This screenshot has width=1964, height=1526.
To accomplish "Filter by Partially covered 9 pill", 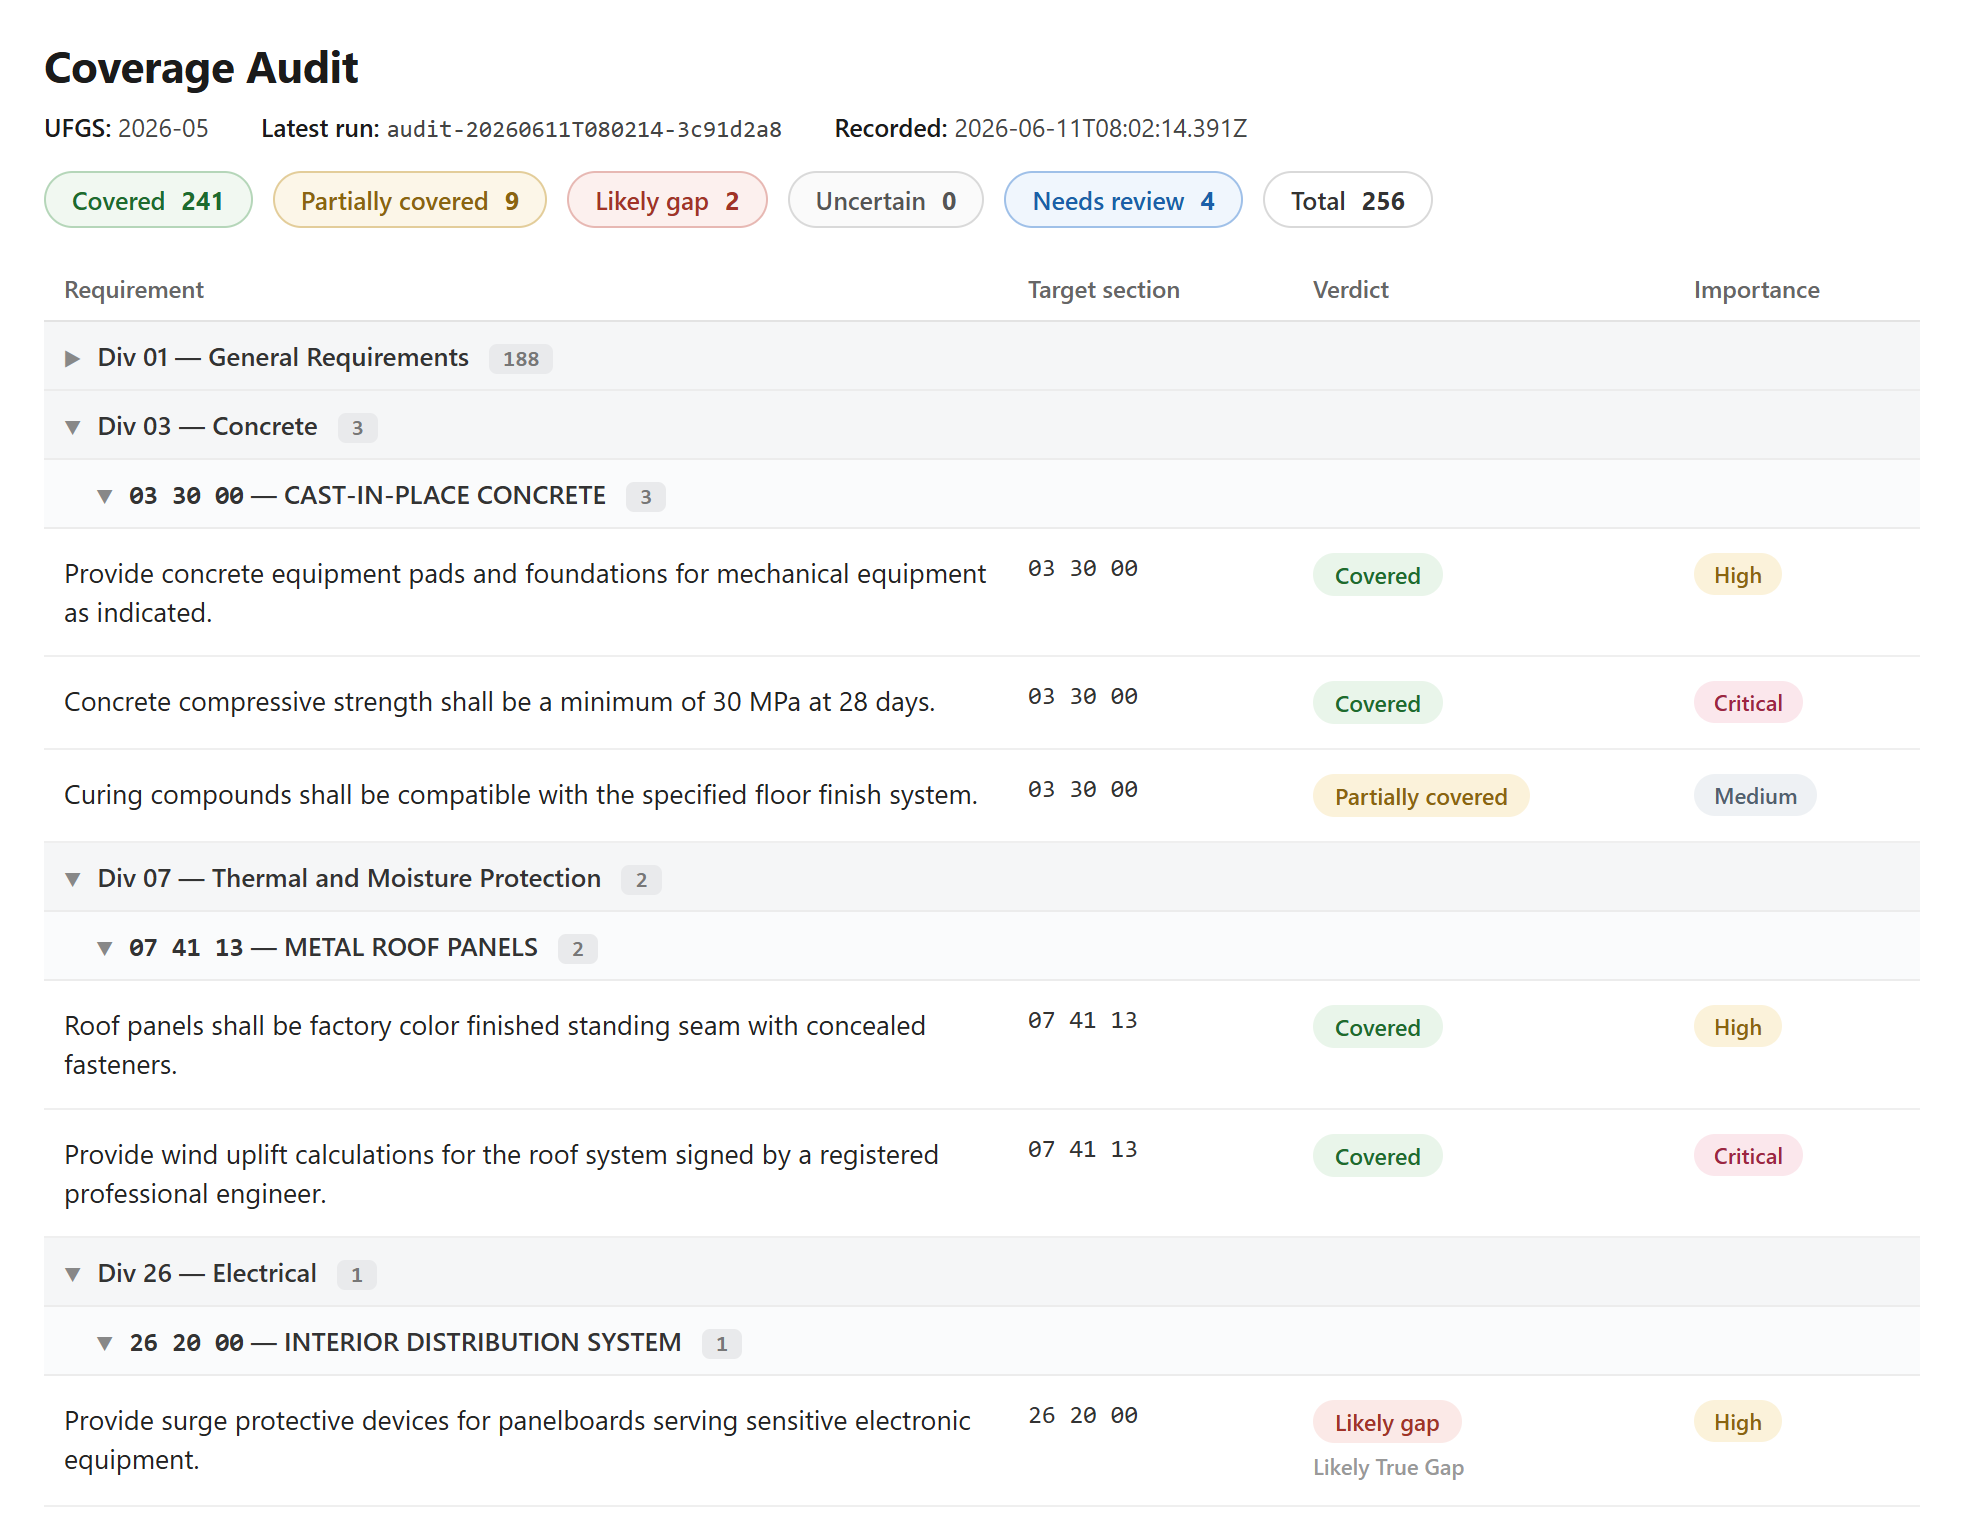I will (x=410, y=200).
